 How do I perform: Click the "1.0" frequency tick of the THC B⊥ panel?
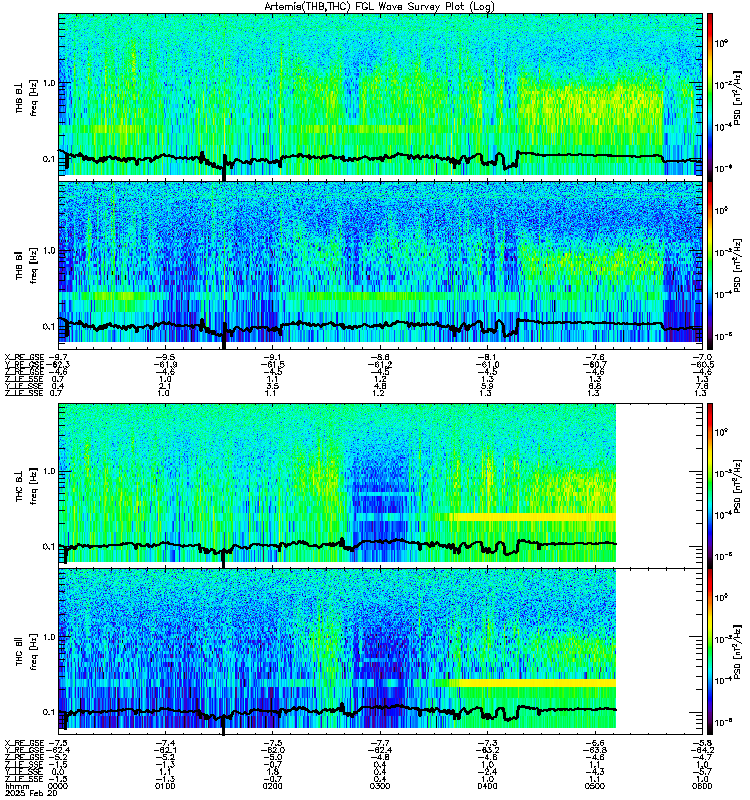coord(47,471)
